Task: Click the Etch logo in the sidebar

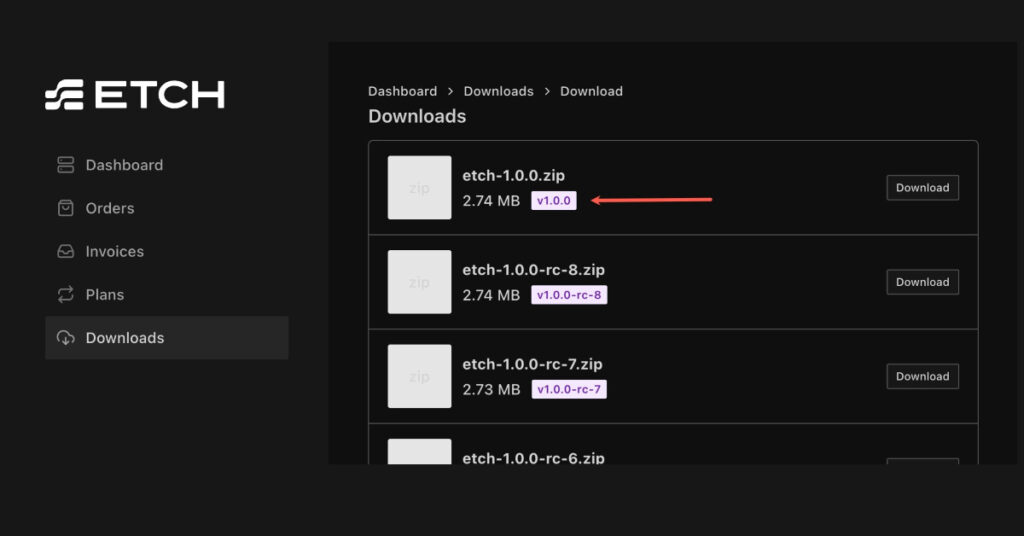Action: pyautogui.click(x=135, y=95)
